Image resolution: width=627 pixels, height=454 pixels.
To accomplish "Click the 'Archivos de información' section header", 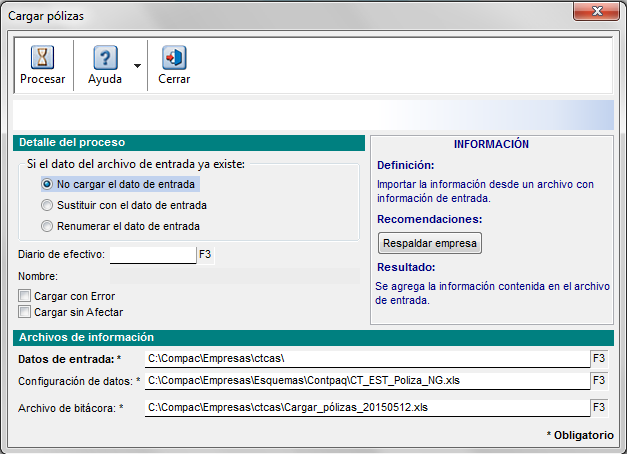I will click(x=314, y=338).
